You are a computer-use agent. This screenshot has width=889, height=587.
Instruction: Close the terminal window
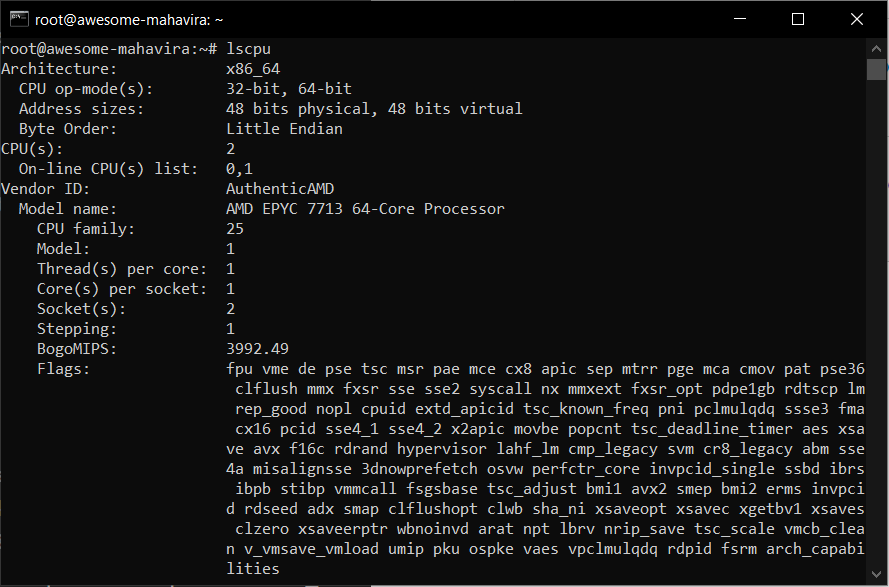point(857,19)
